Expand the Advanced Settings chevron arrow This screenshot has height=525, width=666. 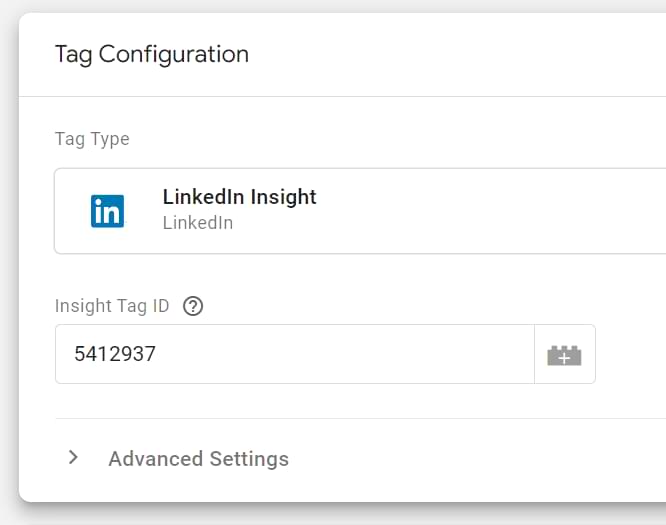pyautogui.click(x=73, y=458)
